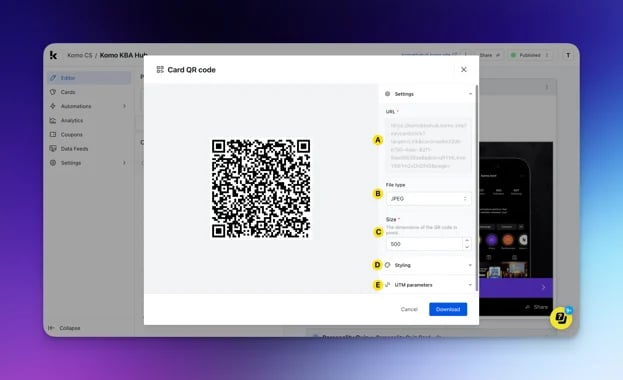Click the Coupons icon in sidebar

click(x=53, y=134)
